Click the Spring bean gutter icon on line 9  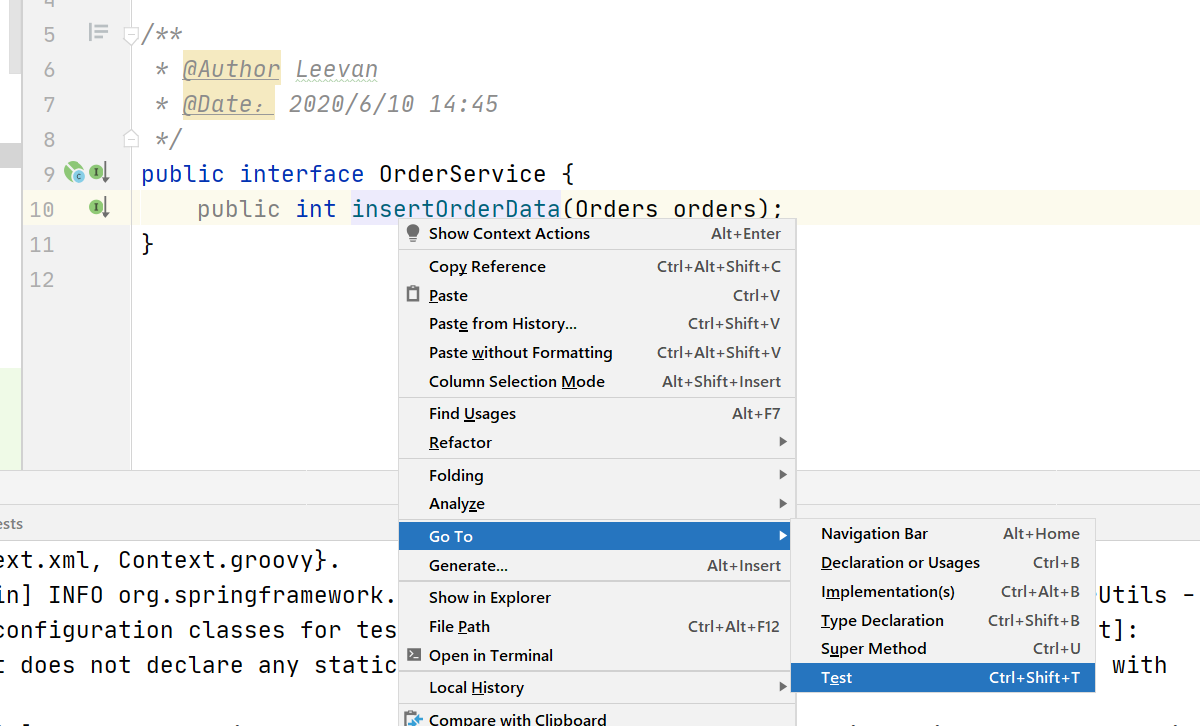[75, 174]
